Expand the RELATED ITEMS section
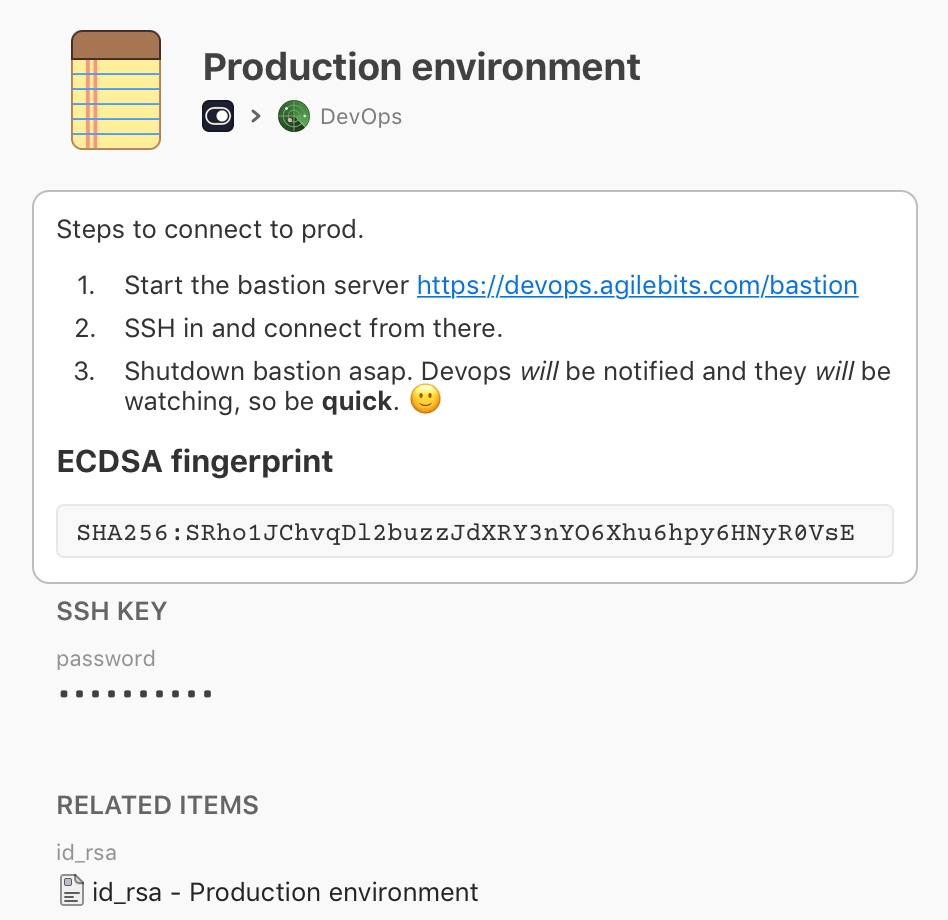The image size is (948, 920). click(x=157, y=805)
